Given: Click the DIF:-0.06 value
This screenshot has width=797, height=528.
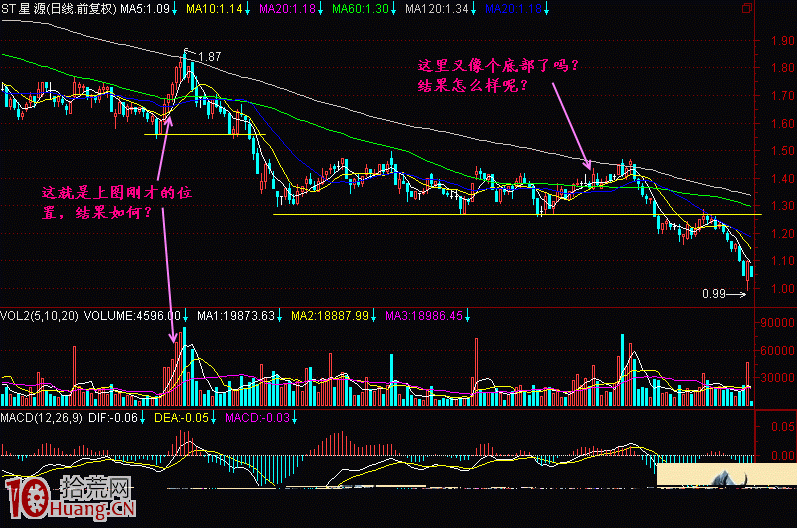Looking at the screenshot, I should pyautogui.click(x=113, y=418).
